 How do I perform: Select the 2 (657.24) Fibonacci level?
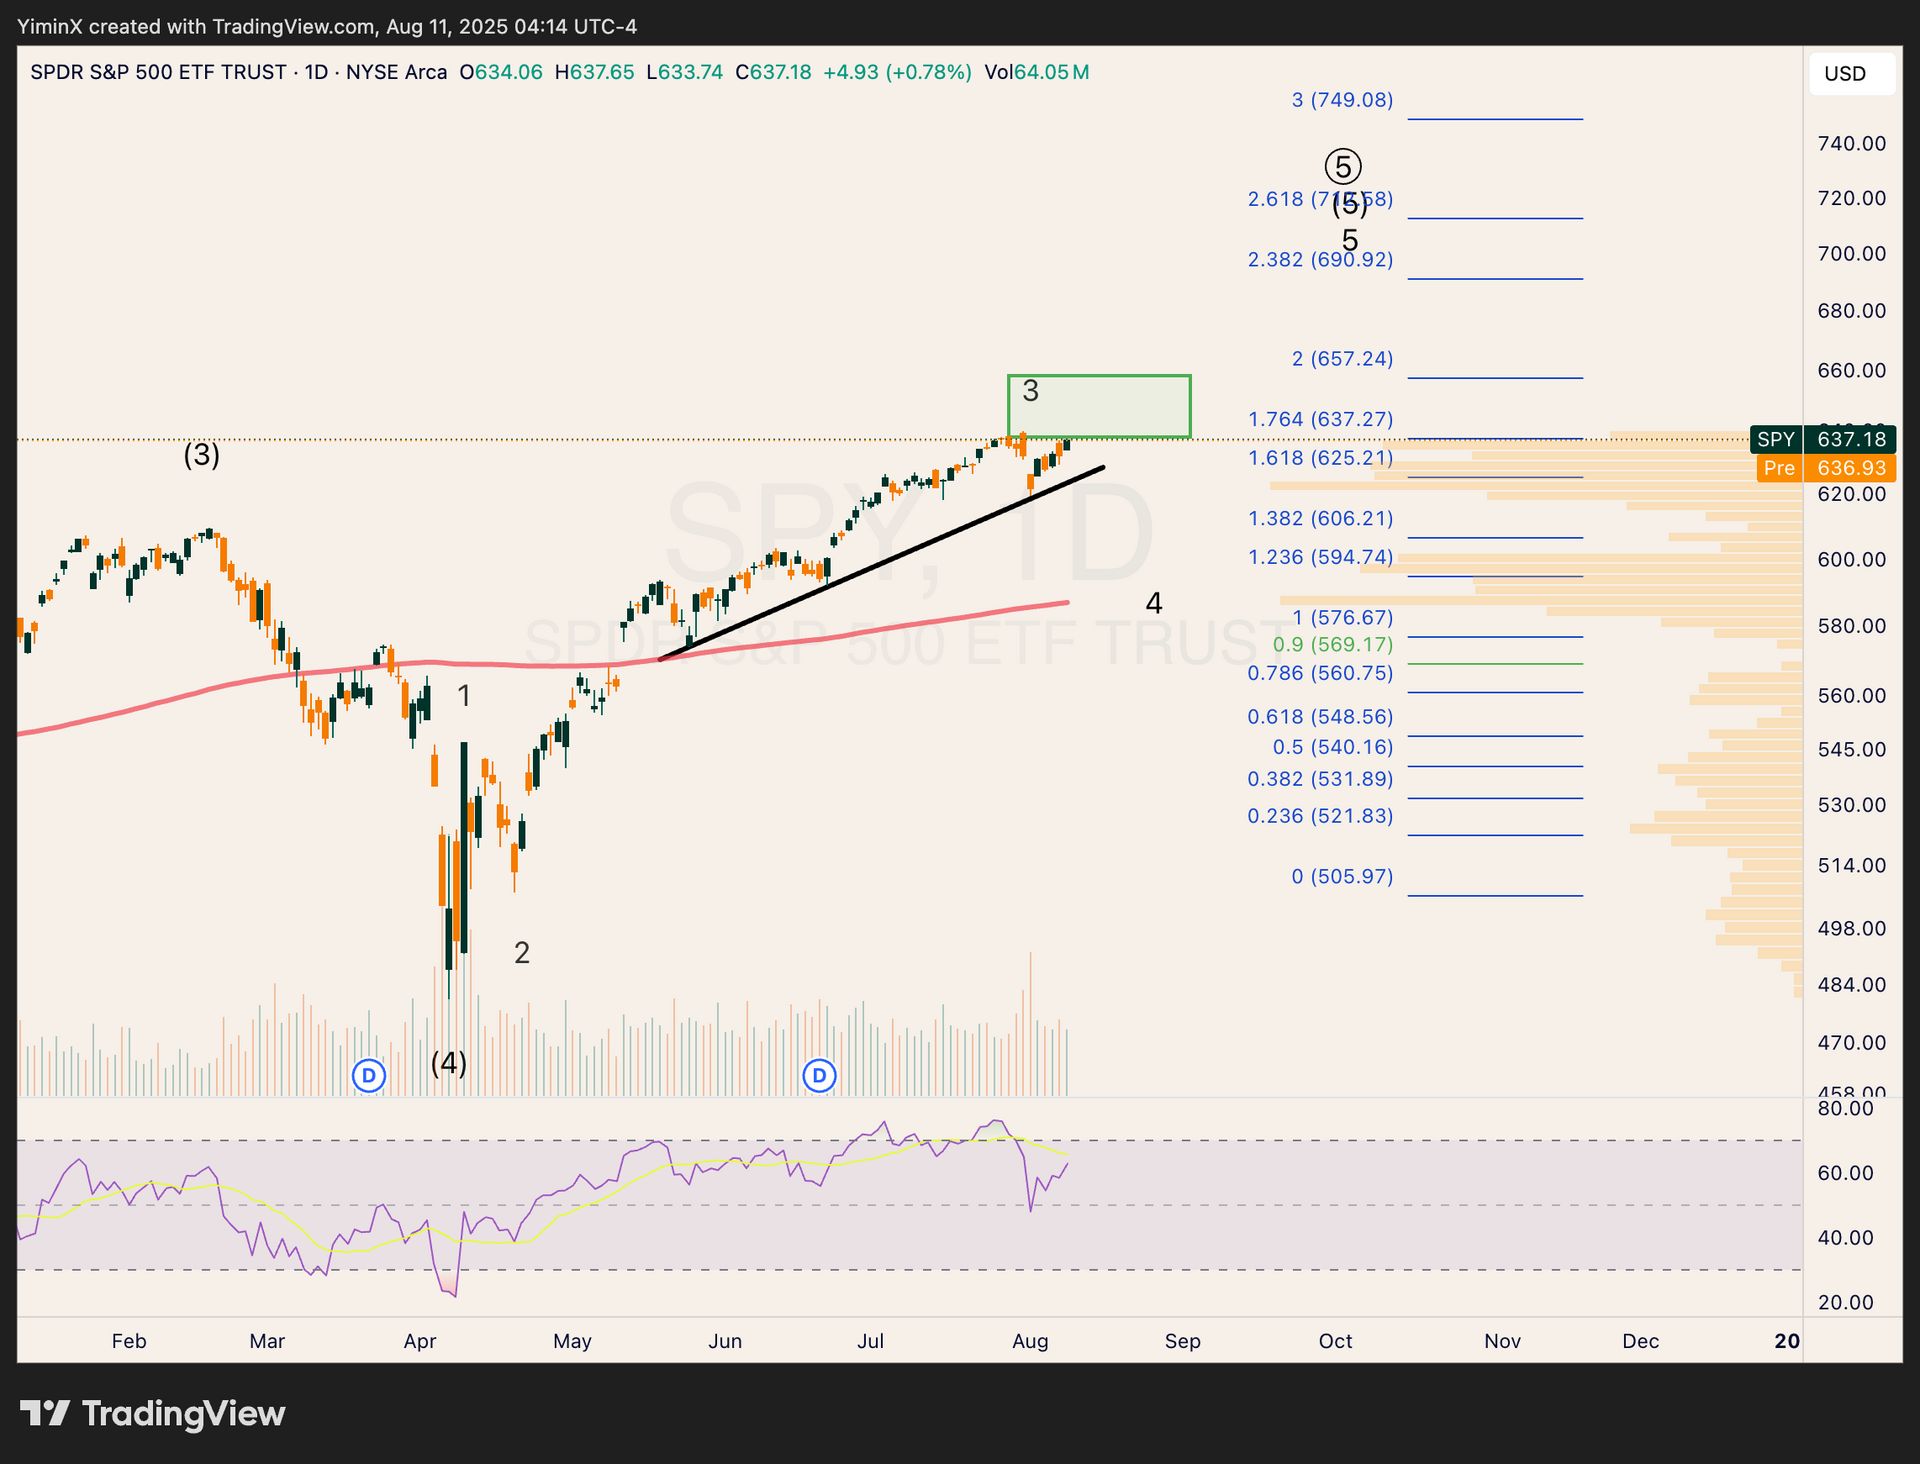coord(1342,358)
